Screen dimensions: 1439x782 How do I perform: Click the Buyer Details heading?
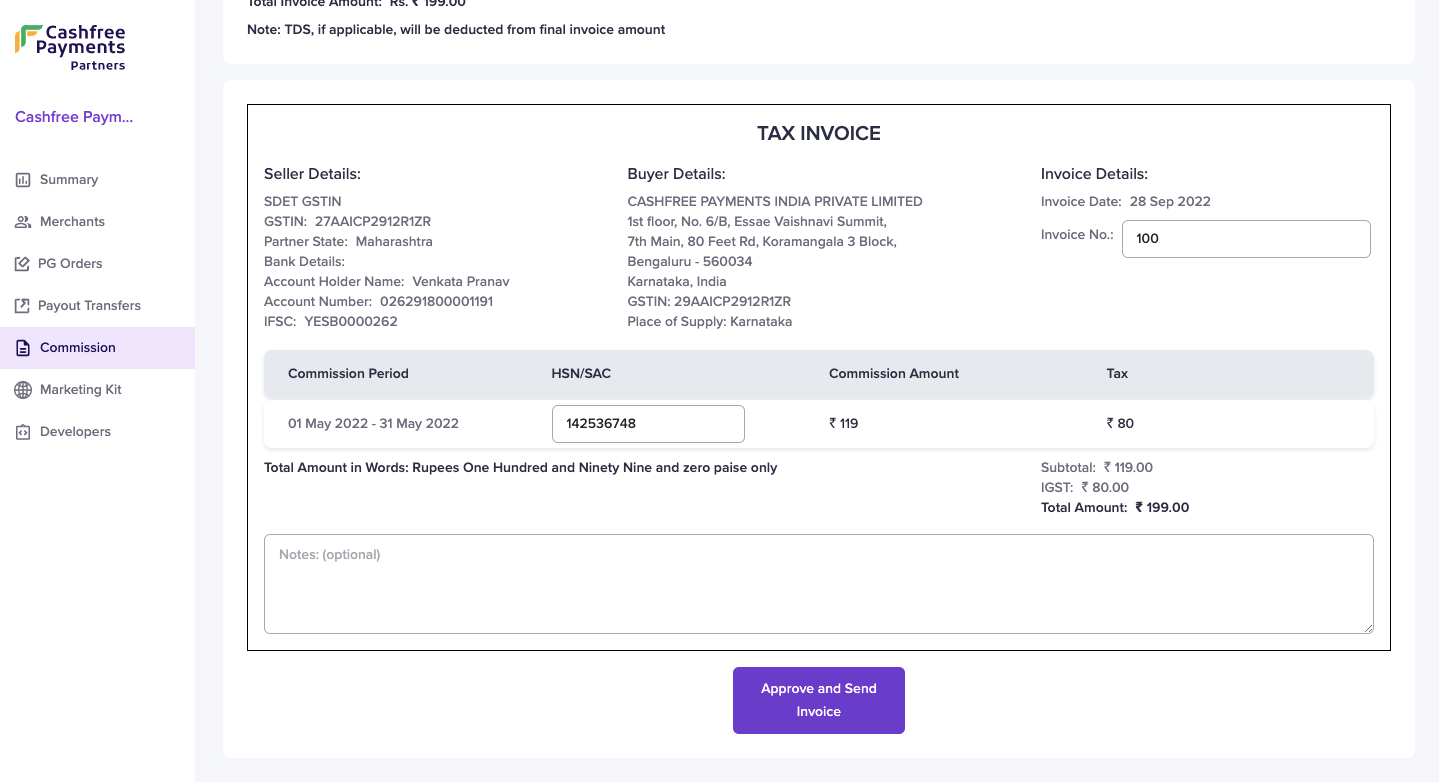click(x=676, y=174)
